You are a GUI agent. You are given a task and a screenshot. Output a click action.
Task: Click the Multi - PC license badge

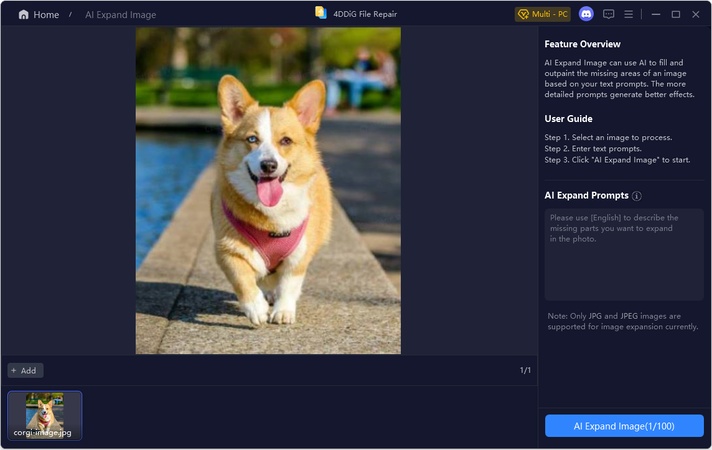[x=541, y=14]
